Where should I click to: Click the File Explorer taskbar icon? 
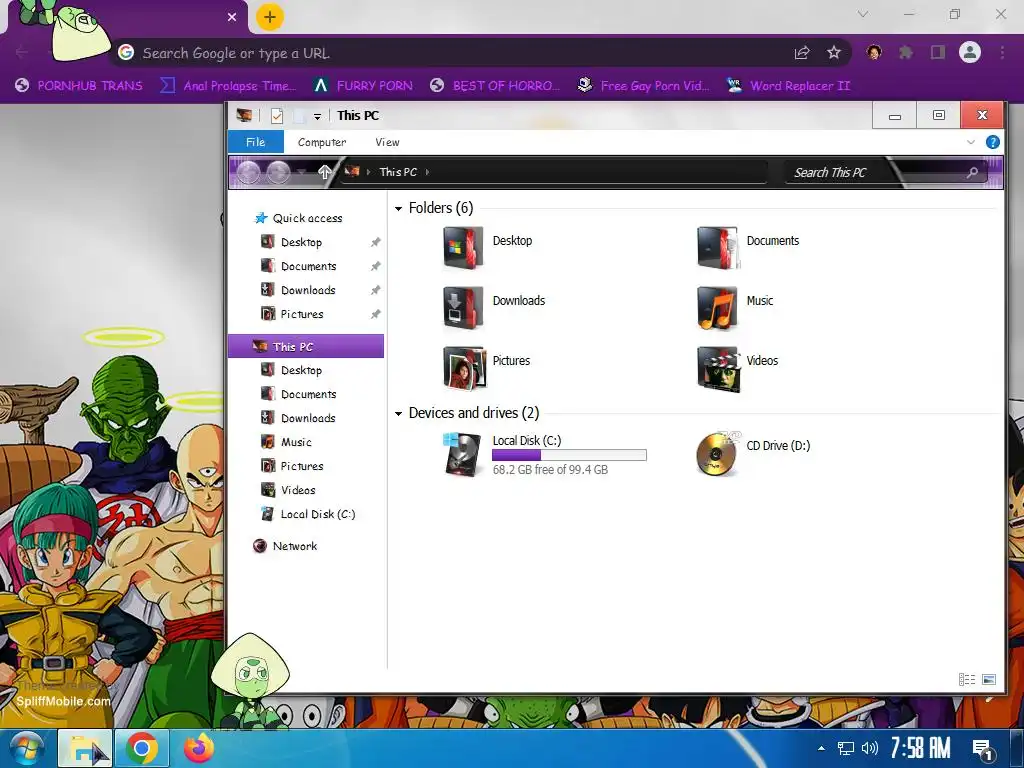86,748
